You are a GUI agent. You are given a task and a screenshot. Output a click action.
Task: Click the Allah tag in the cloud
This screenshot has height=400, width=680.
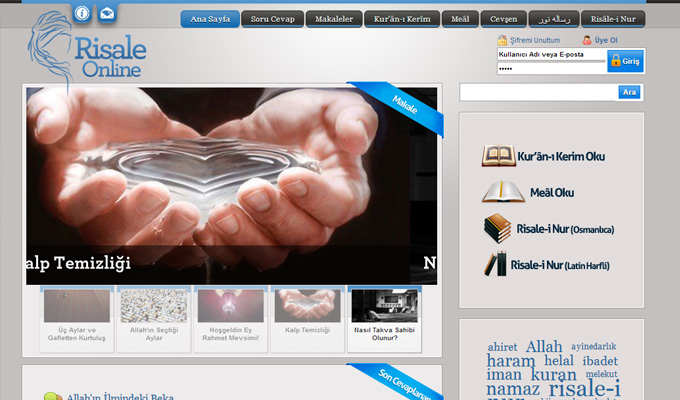(x=544, y=347)
